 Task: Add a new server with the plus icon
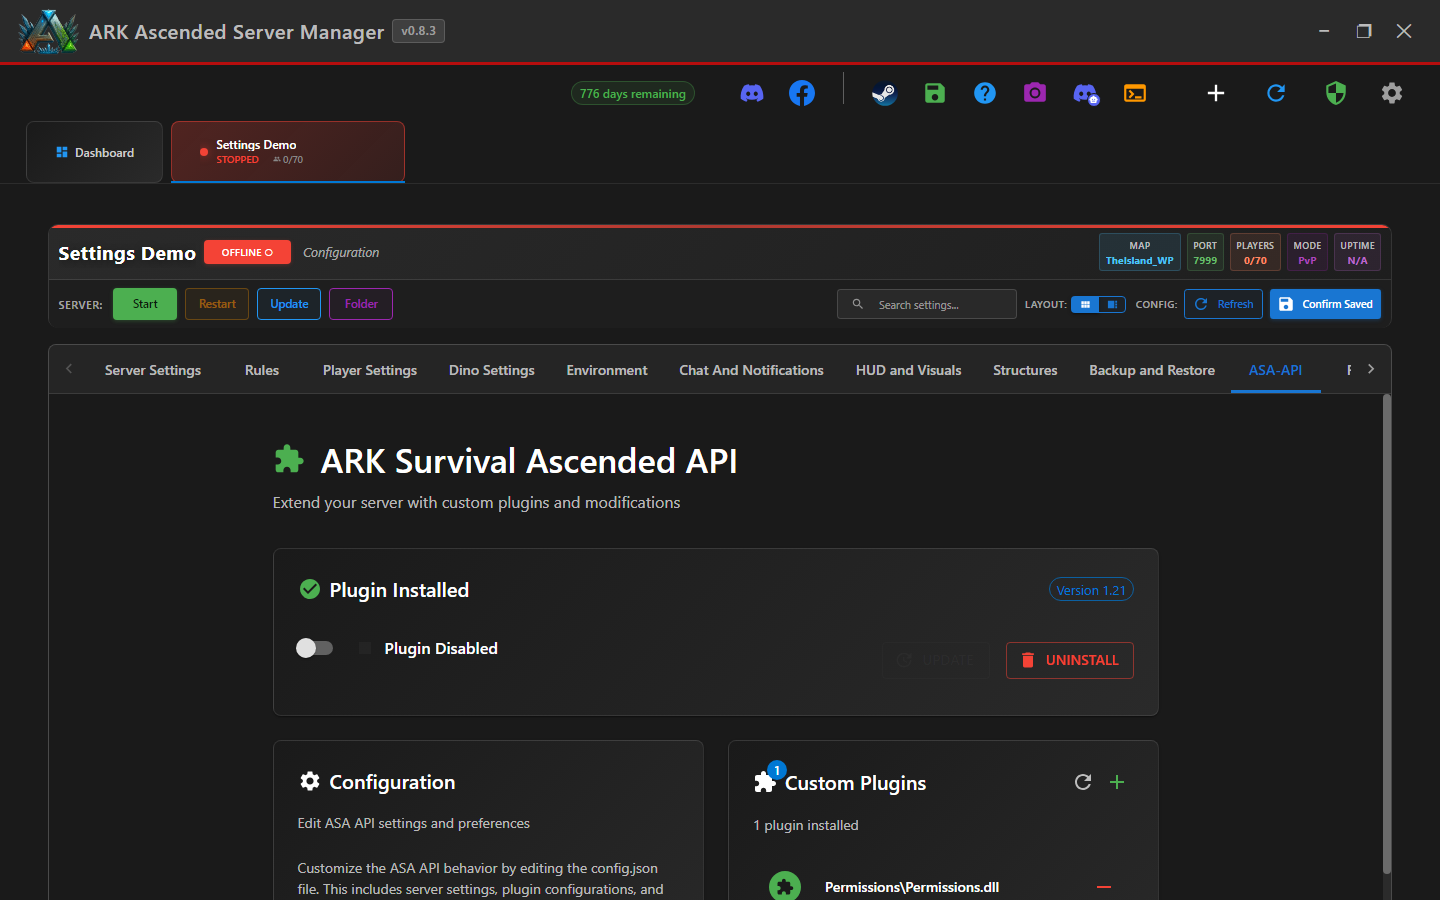click(x=1216, y=93)
